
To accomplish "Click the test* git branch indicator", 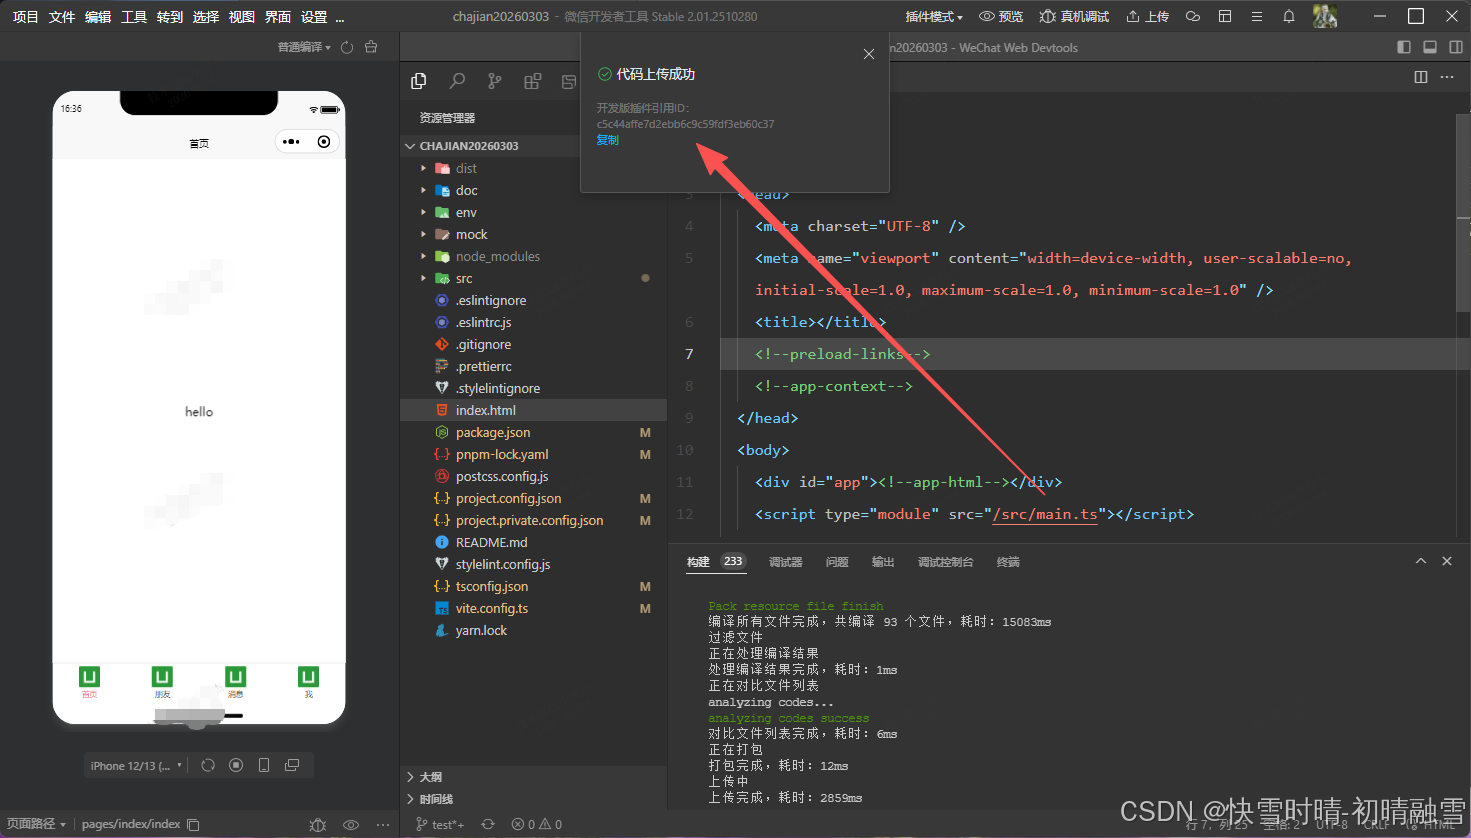I will click(x=440, y=825).
